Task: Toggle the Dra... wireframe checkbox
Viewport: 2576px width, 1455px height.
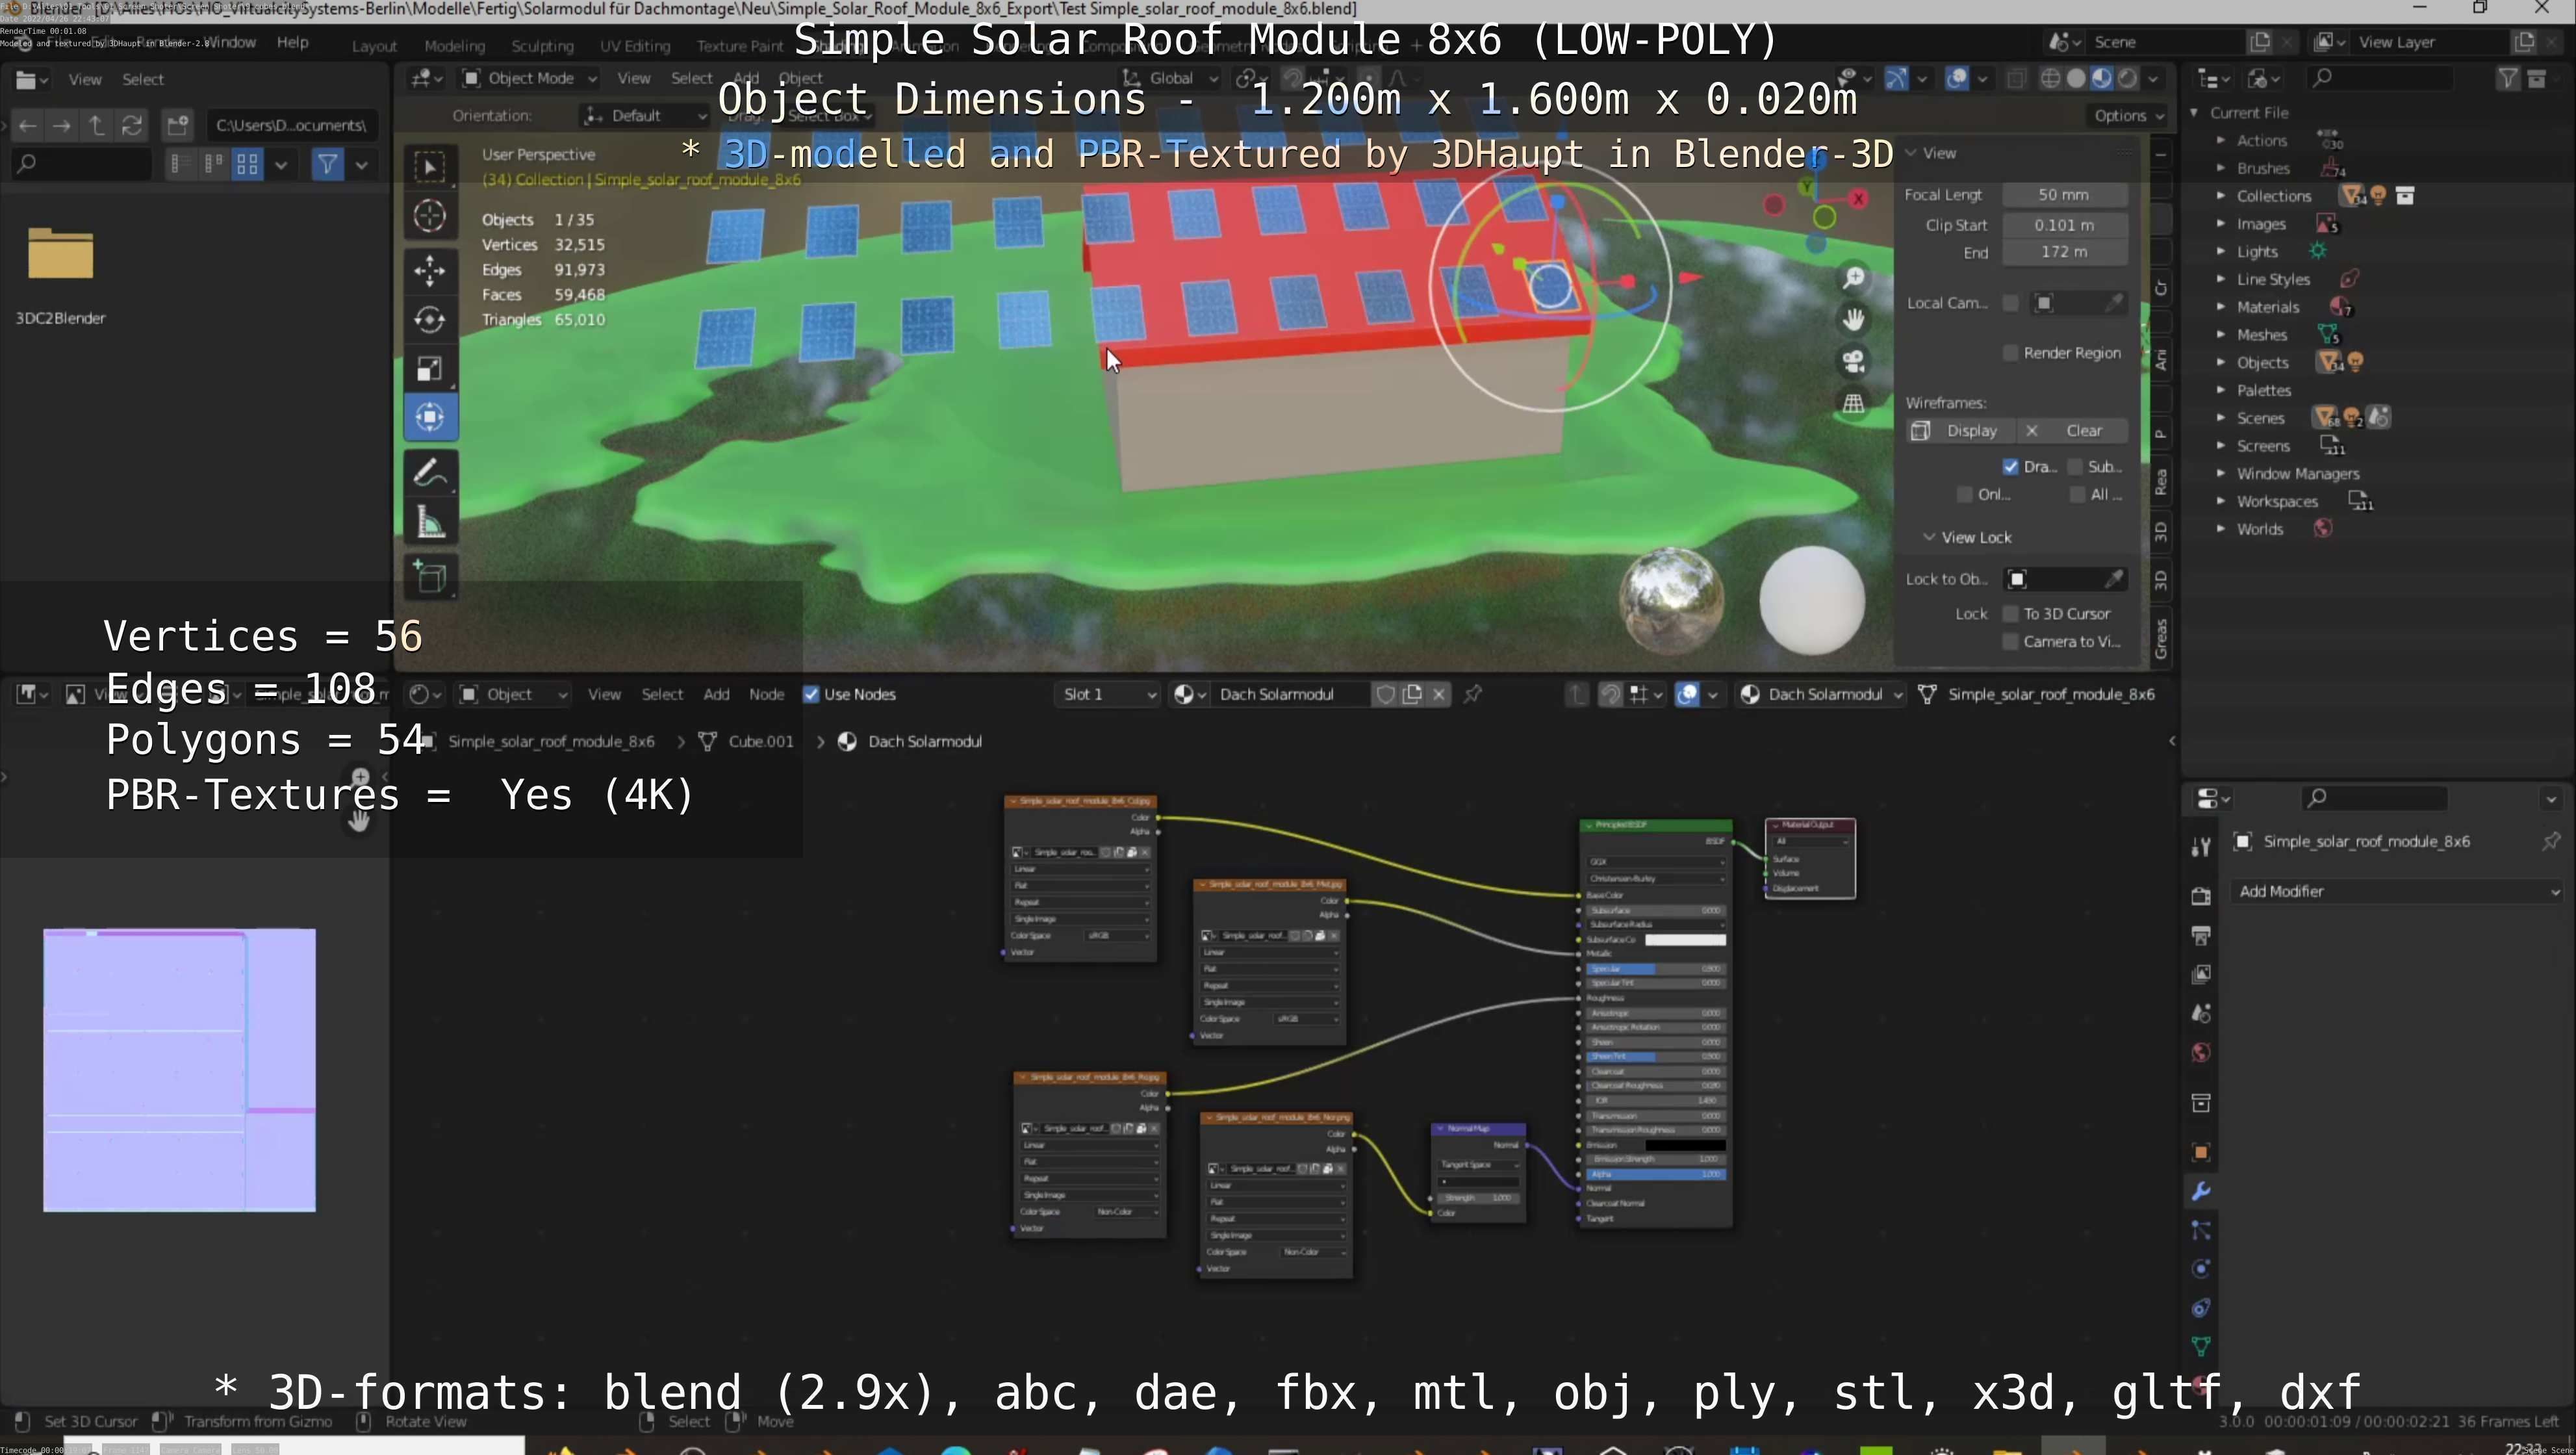Action: pyautogui.click(x=2010, y=467)
